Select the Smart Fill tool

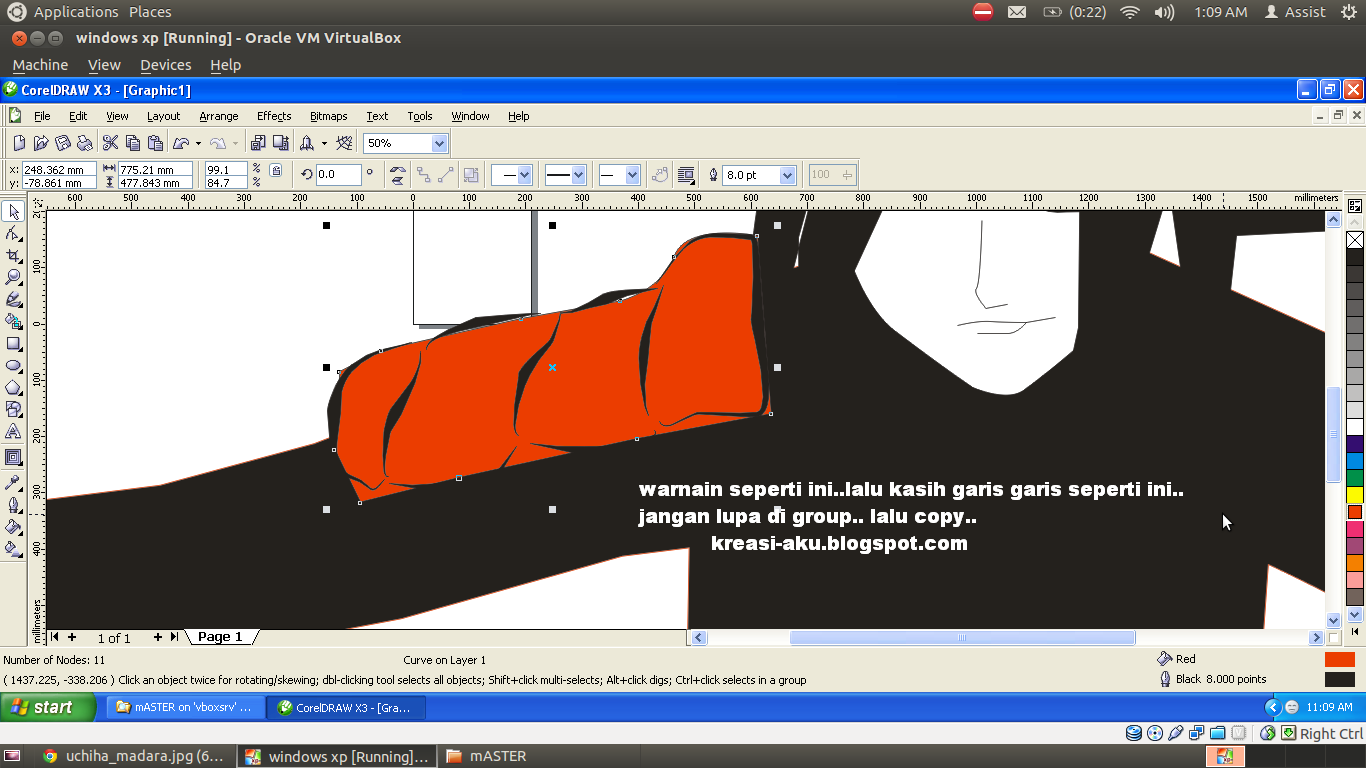click(13, 321)
